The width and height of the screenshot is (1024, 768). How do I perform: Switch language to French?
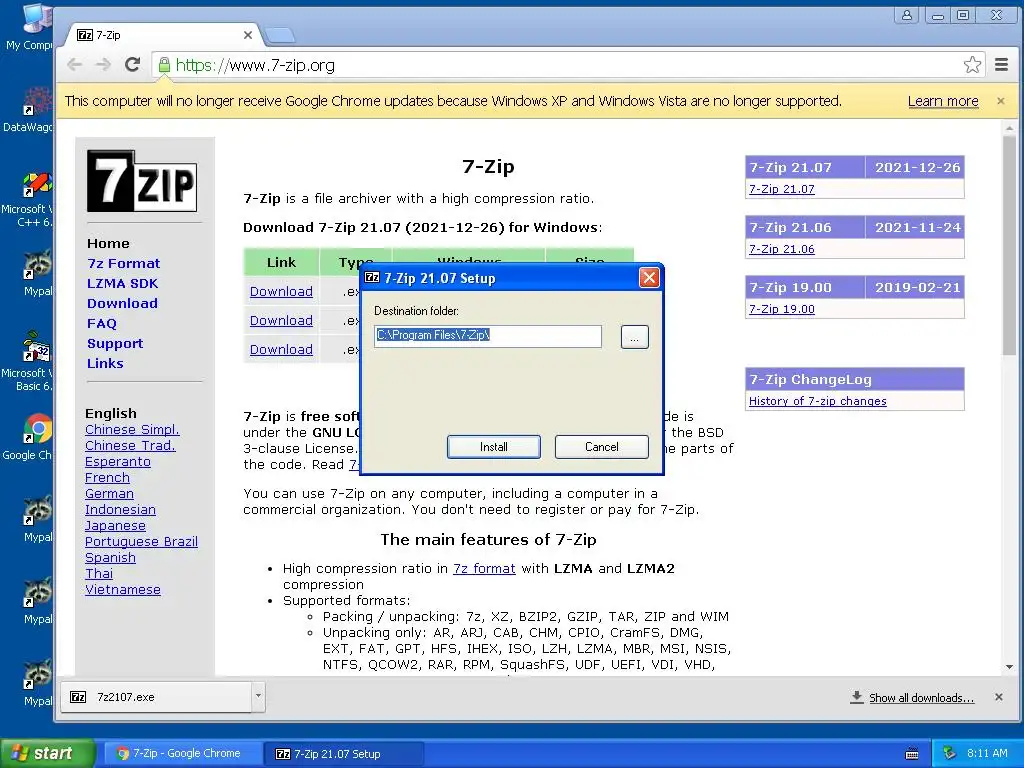pos(107,477)
